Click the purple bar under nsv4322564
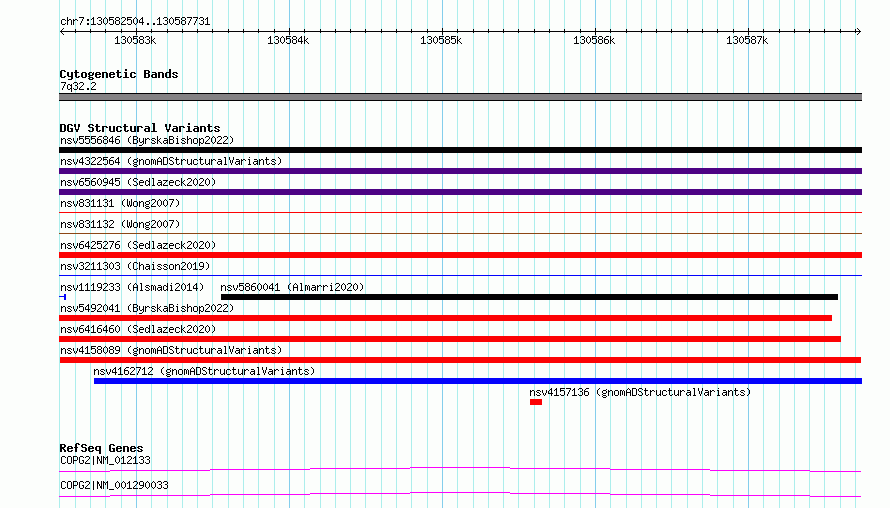The image size is (890, 508). tap(460, 171)
